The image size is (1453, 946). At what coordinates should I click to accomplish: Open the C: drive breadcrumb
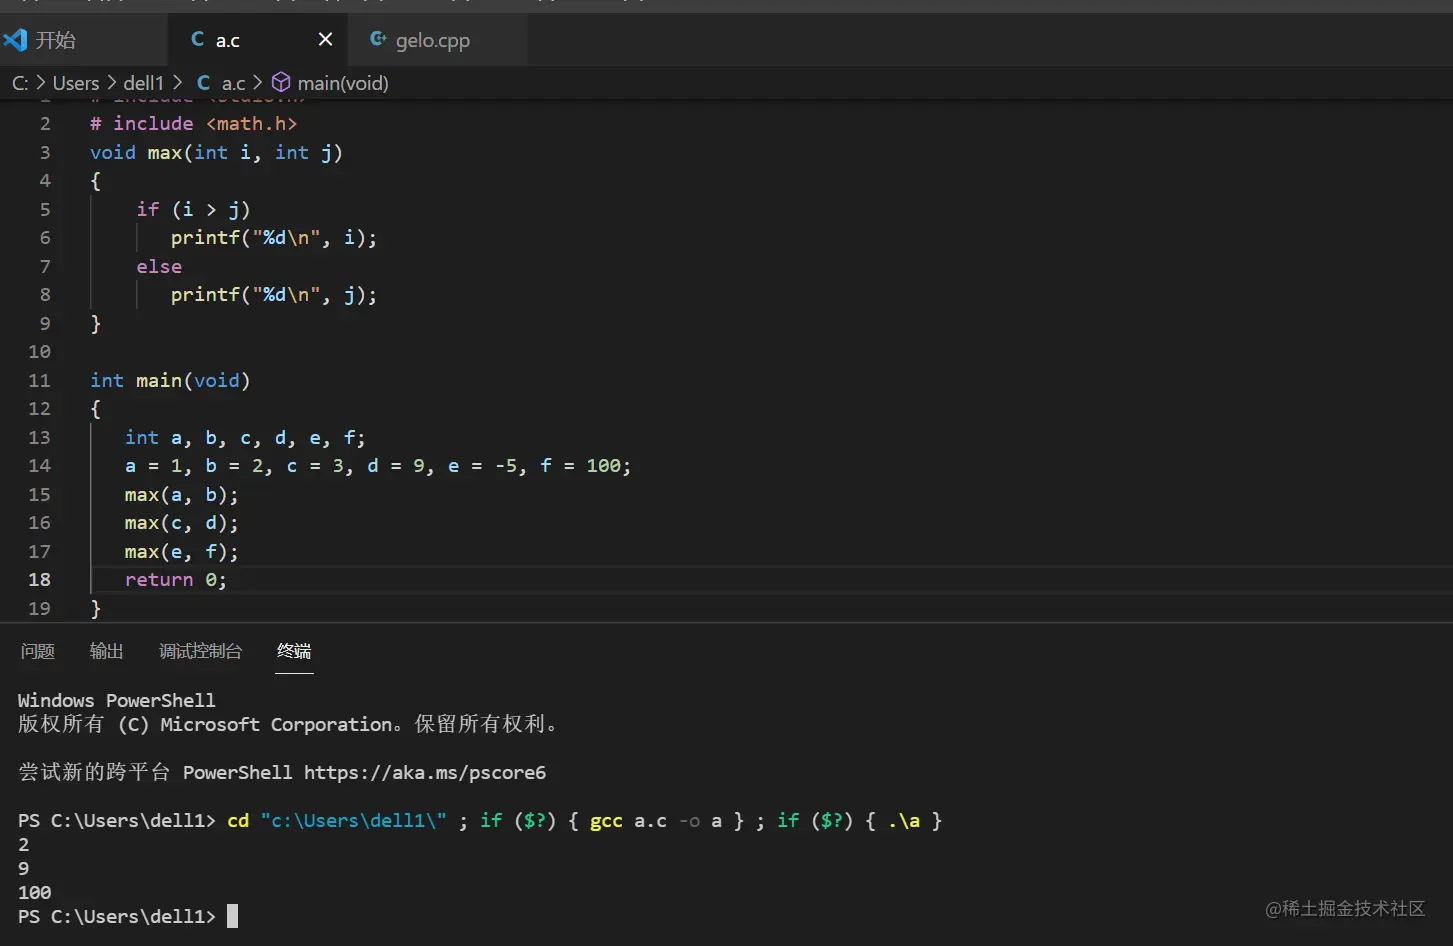point(20,83)
